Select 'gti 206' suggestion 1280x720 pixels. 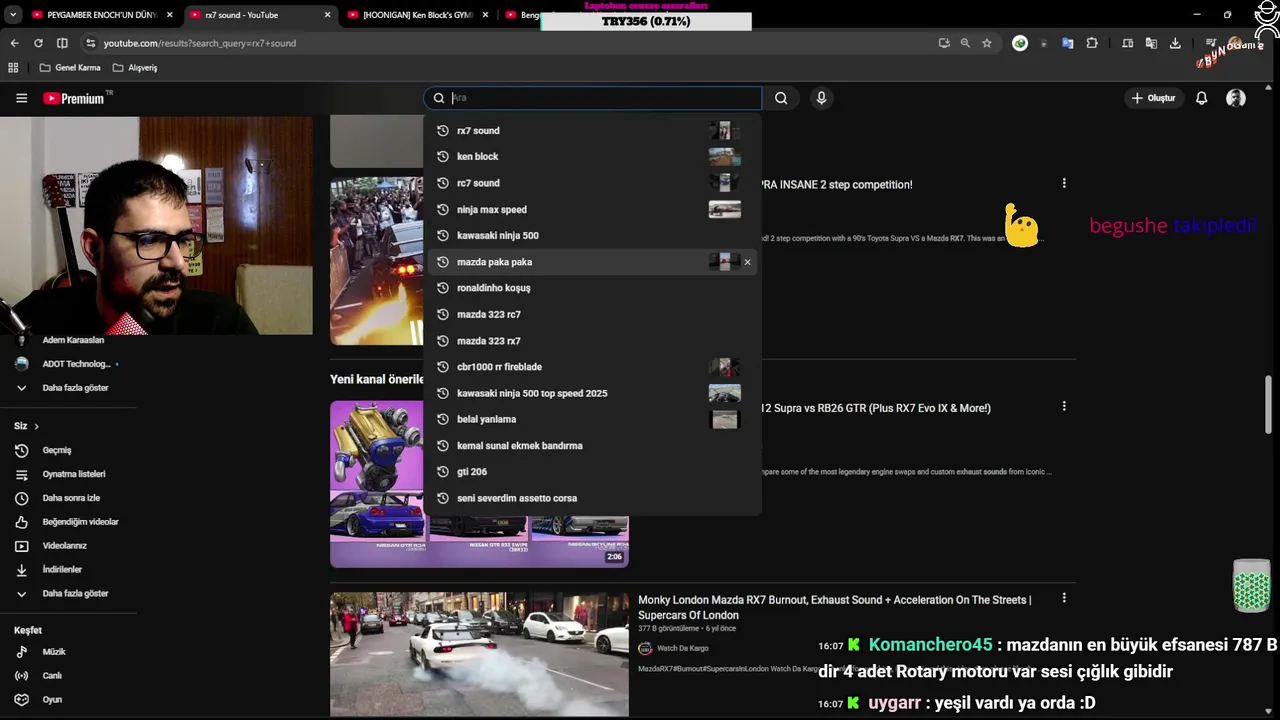click(x=592, y=472)
